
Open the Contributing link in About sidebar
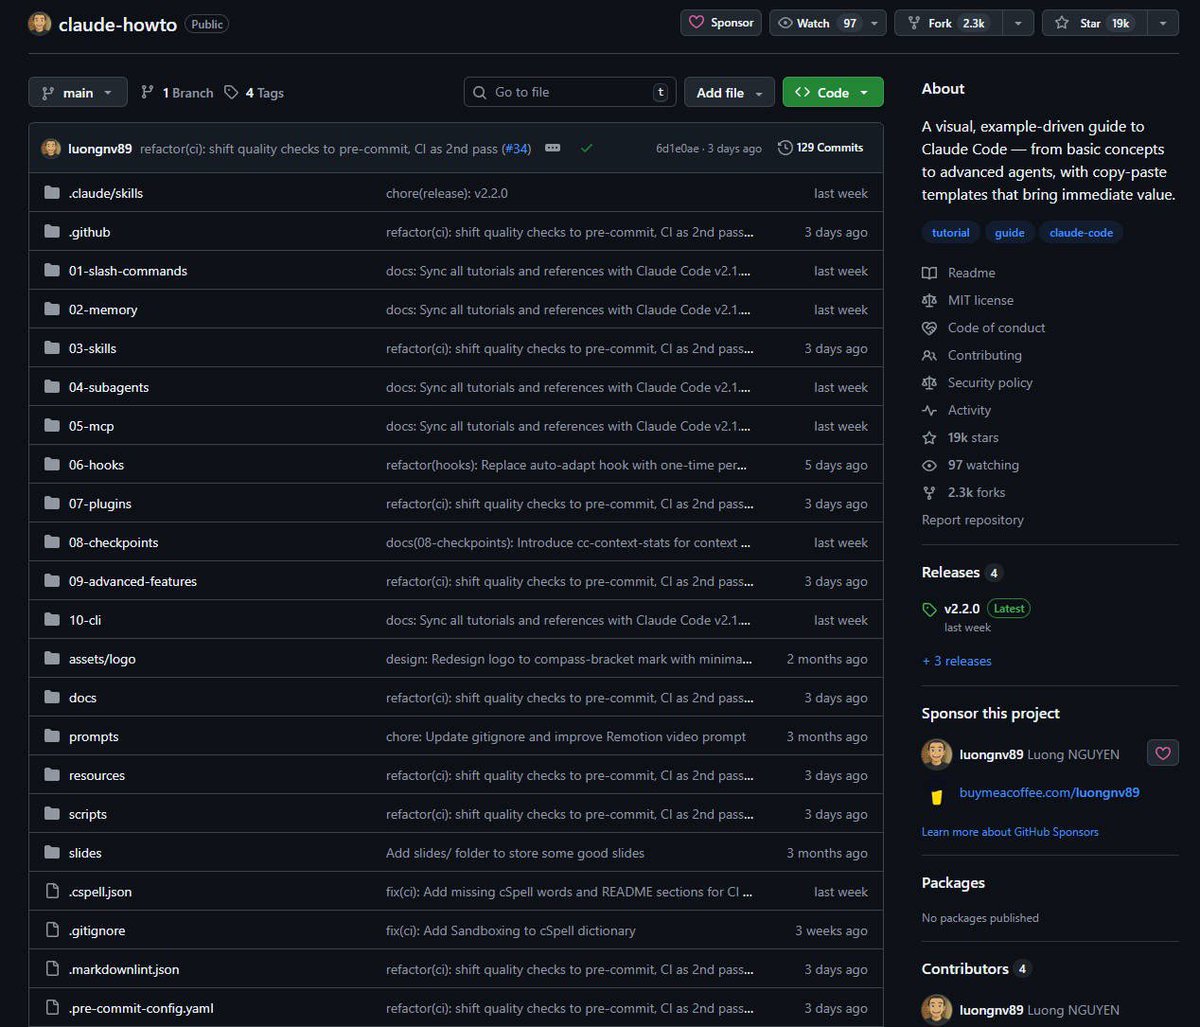(x=972, y=355)
